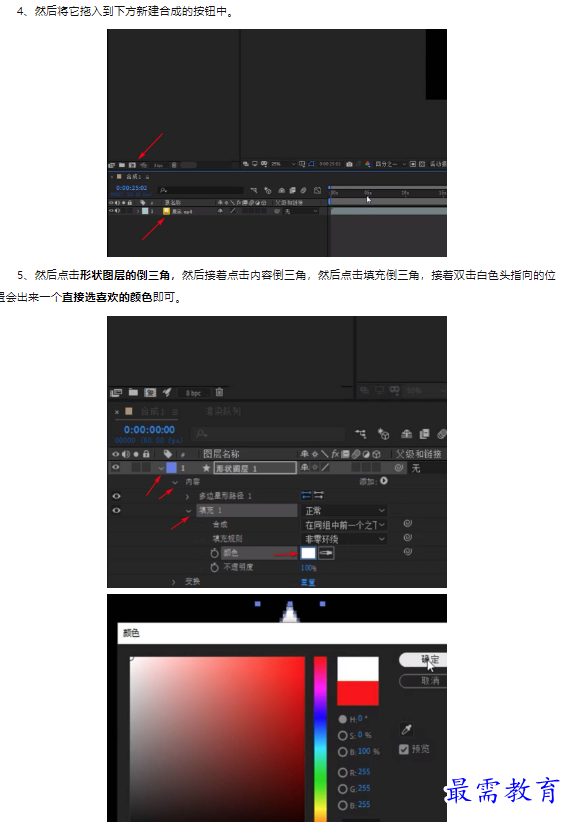Click the hue slider strip
The width and height of the screenshot is (568, 822).
(x=320, y=739)
